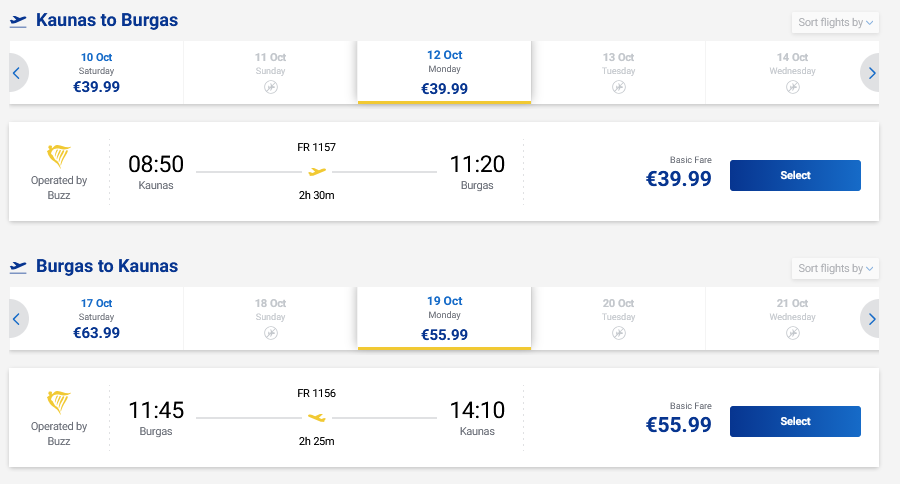Open Sort flights by dropdown for outbound flight
Viewport: 900px width, 484px height.
(835, 22)
